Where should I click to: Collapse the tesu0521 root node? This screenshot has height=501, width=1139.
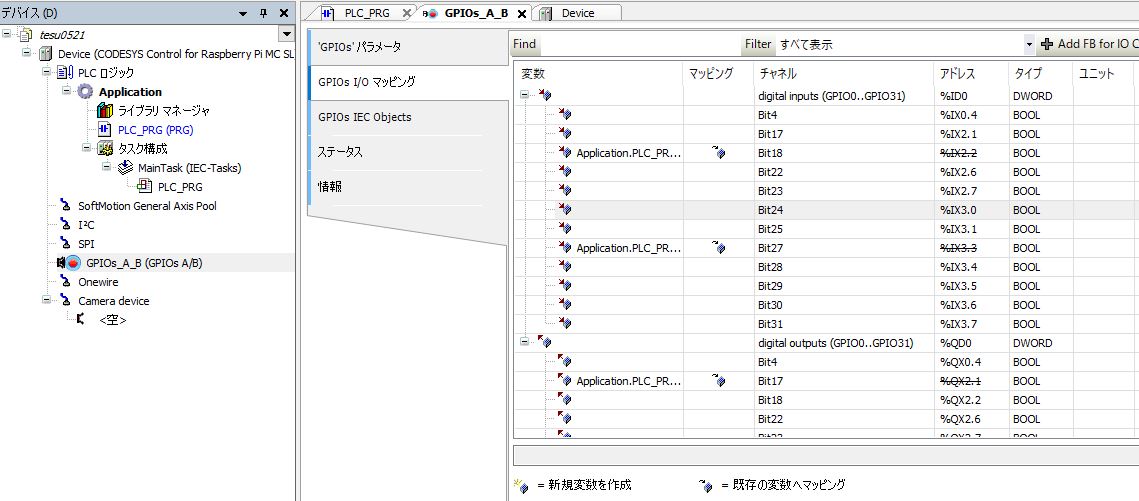click(x=7, y=35)
